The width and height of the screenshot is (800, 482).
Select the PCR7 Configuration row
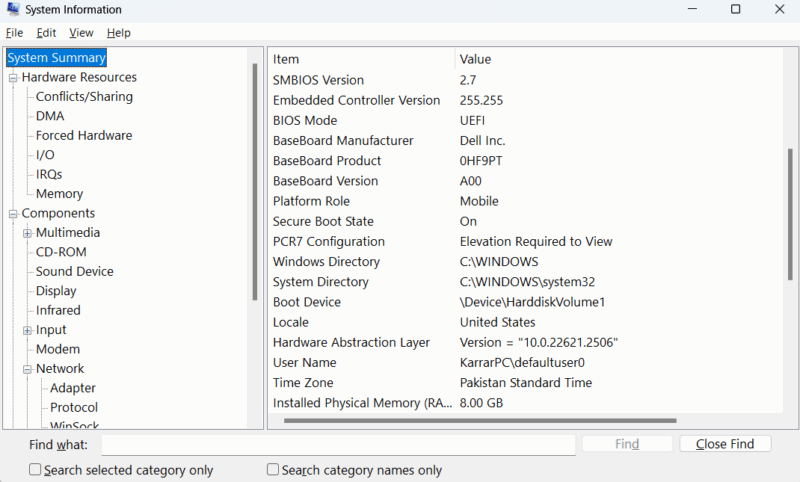click(526, 241)
